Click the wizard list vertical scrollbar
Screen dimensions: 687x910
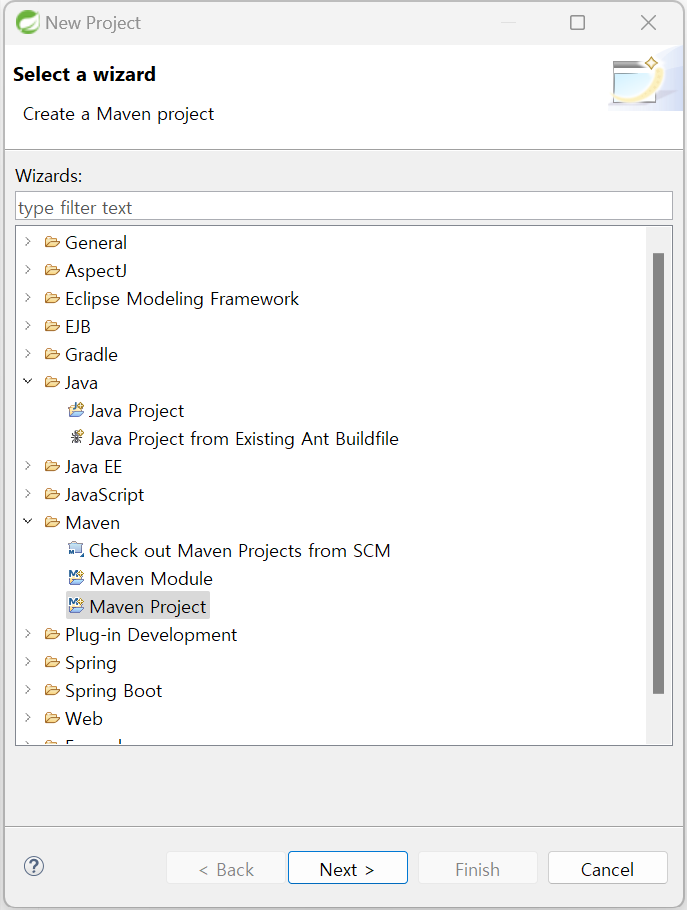pos(658,473)
